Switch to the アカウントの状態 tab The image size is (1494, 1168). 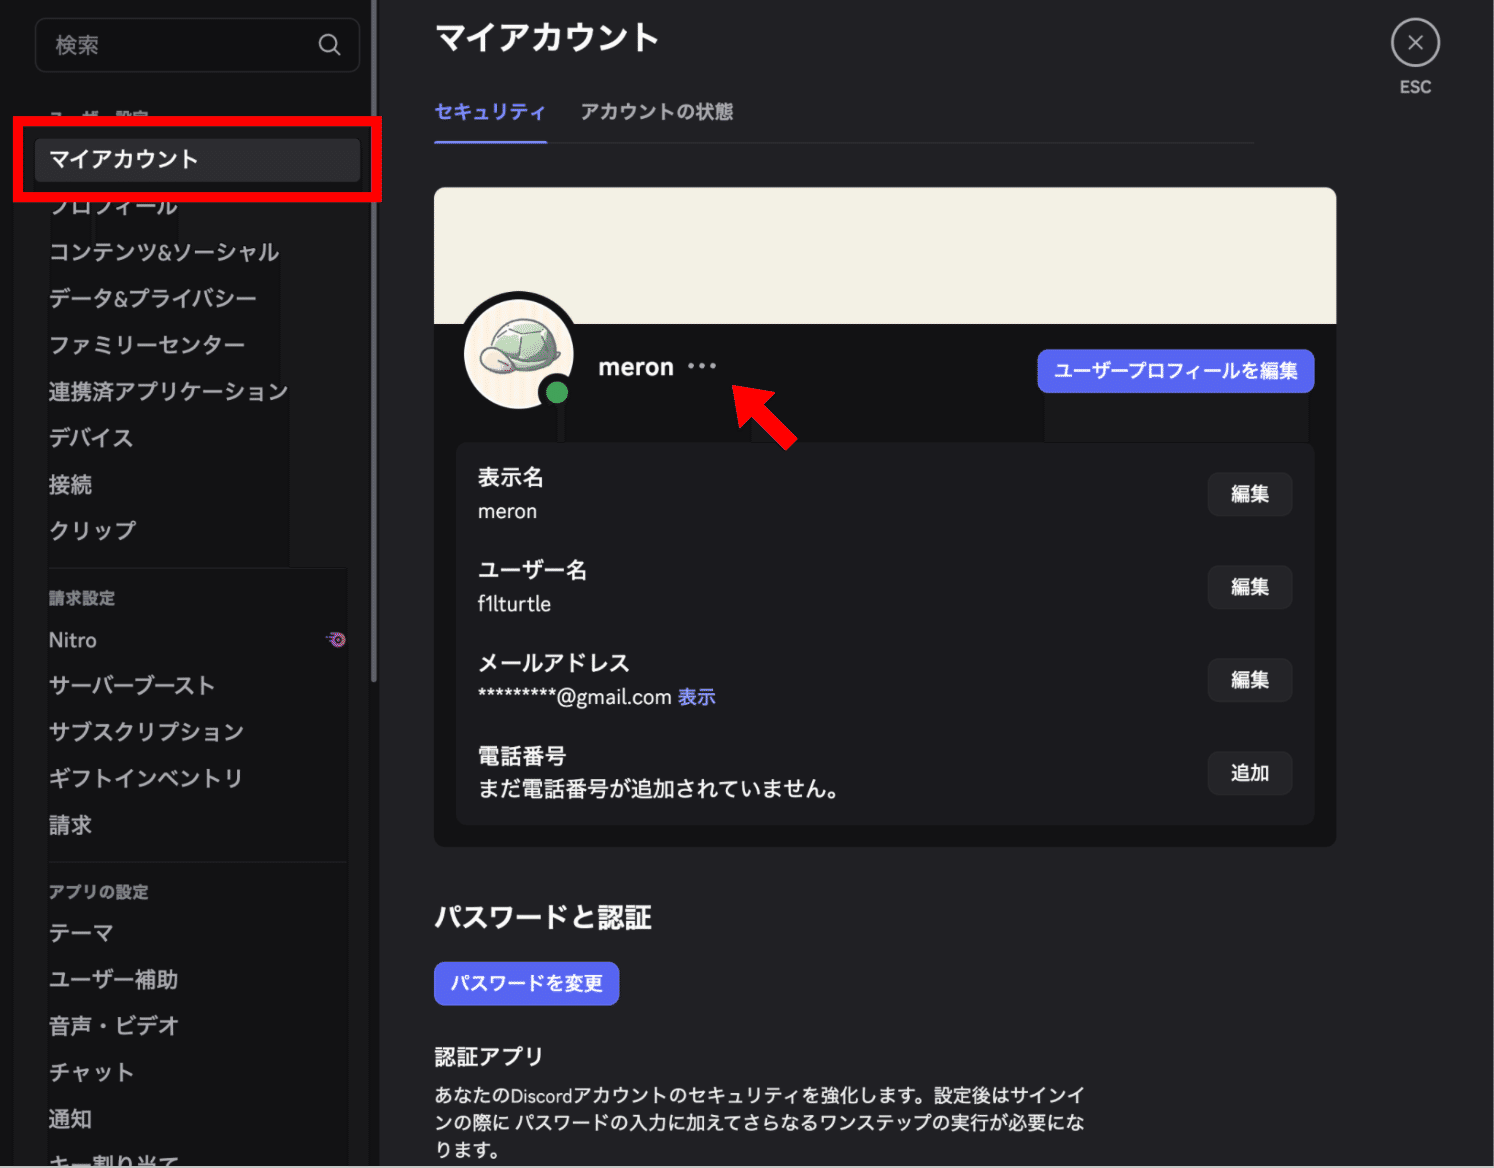(x=656, y=112)
